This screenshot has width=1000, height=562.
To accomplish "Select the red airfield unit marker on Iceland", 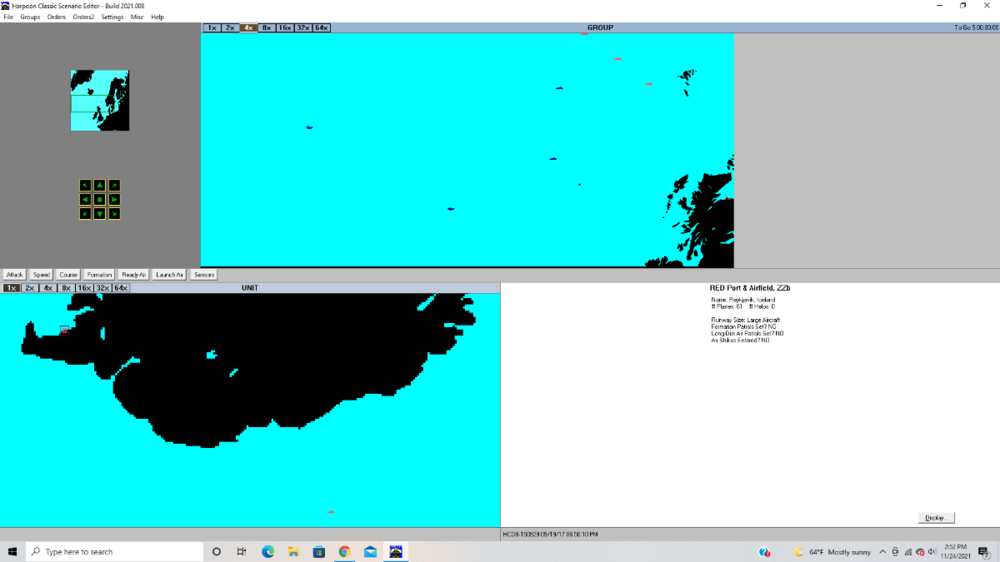I will [65, 329].
